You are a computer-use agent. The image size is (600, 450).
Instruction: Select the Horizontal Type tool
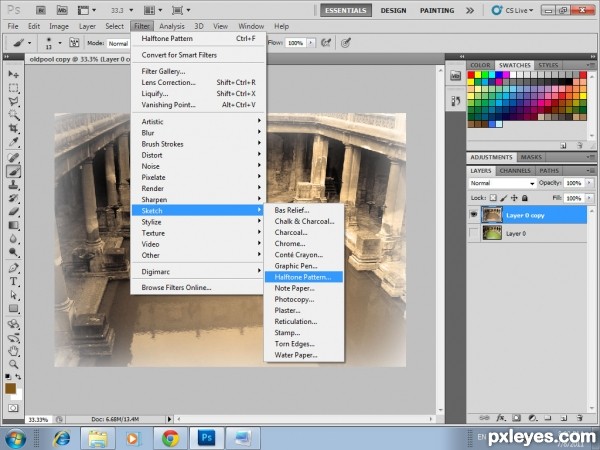pyautogui.click(x=13, y=282)
